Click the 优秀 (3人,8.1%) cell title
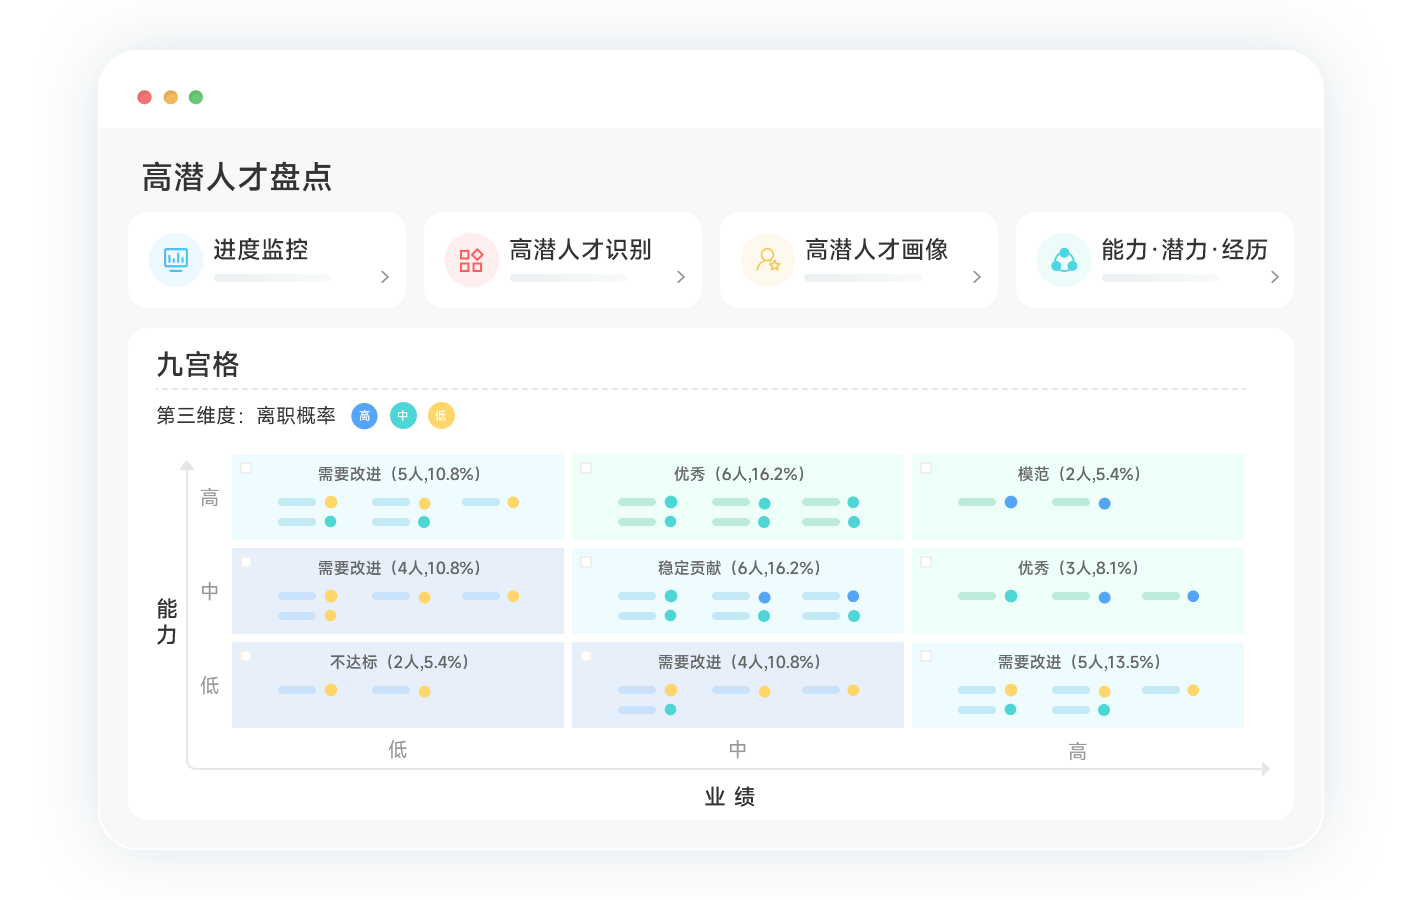This screenshot has width=1420, height=900. pos(1078,568)
